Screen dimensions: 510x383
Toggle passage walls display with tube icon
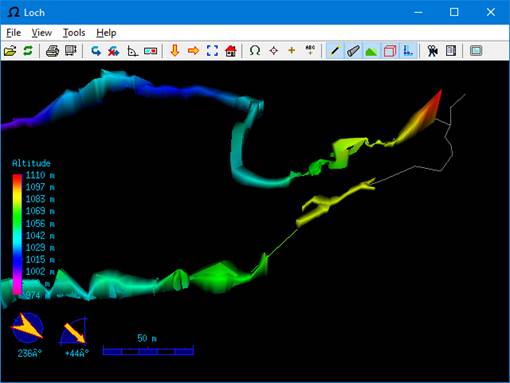click(x=353, y=51)
